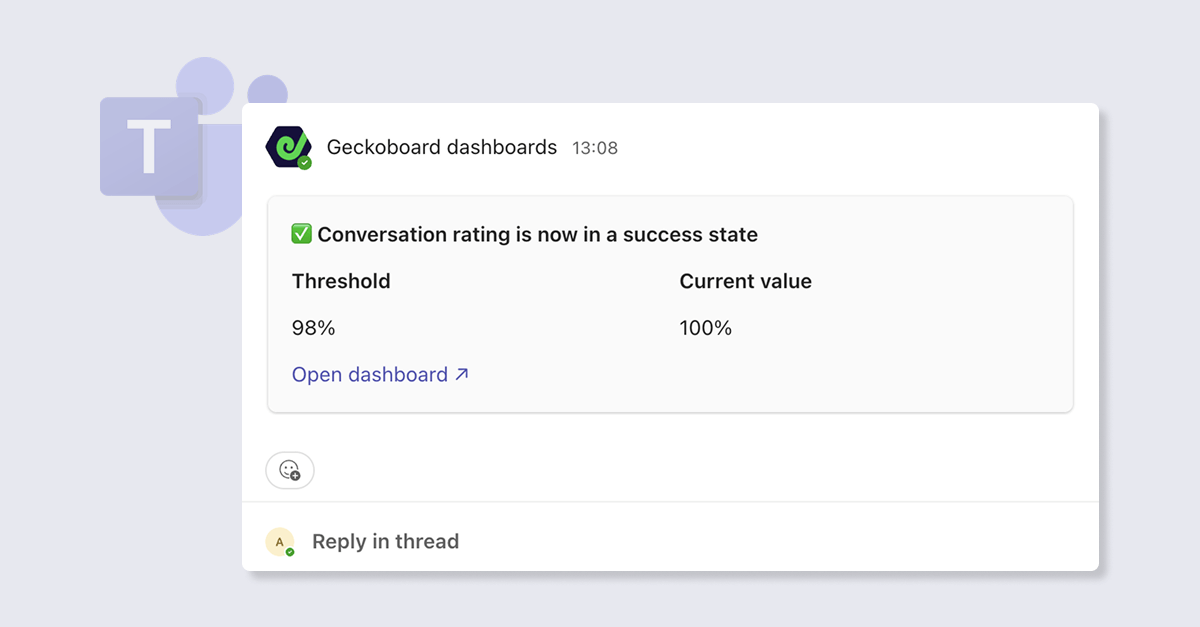Screen dimensions: 1200x627
Task: Click the external link arrow next to Open dashboard
Action: [x=462, y=374]
